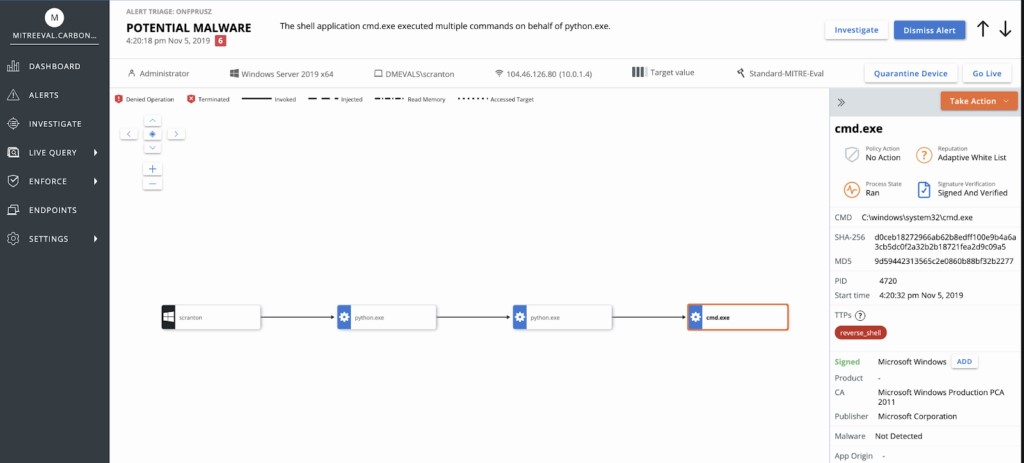
Task: Click the Investigate sidebar icon
Action: click(13, 124)
